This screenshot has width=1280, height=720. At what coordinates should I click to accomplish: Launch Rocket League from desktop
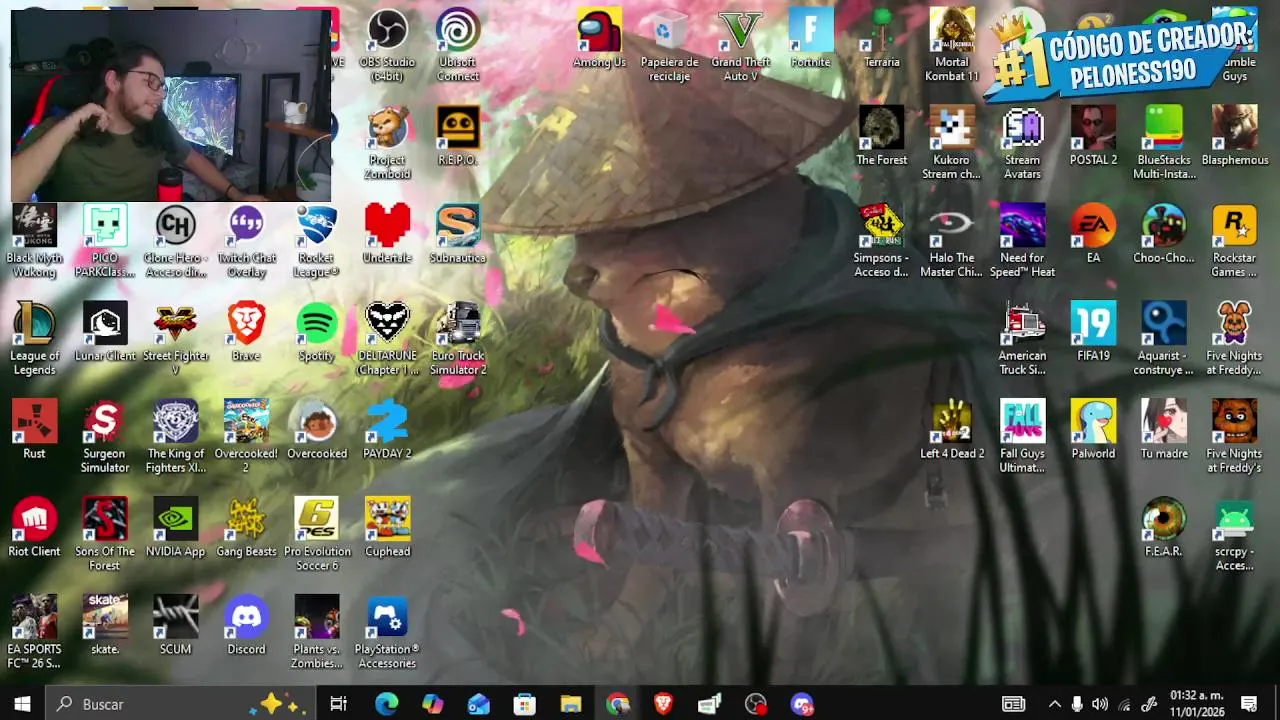point(317,241)
